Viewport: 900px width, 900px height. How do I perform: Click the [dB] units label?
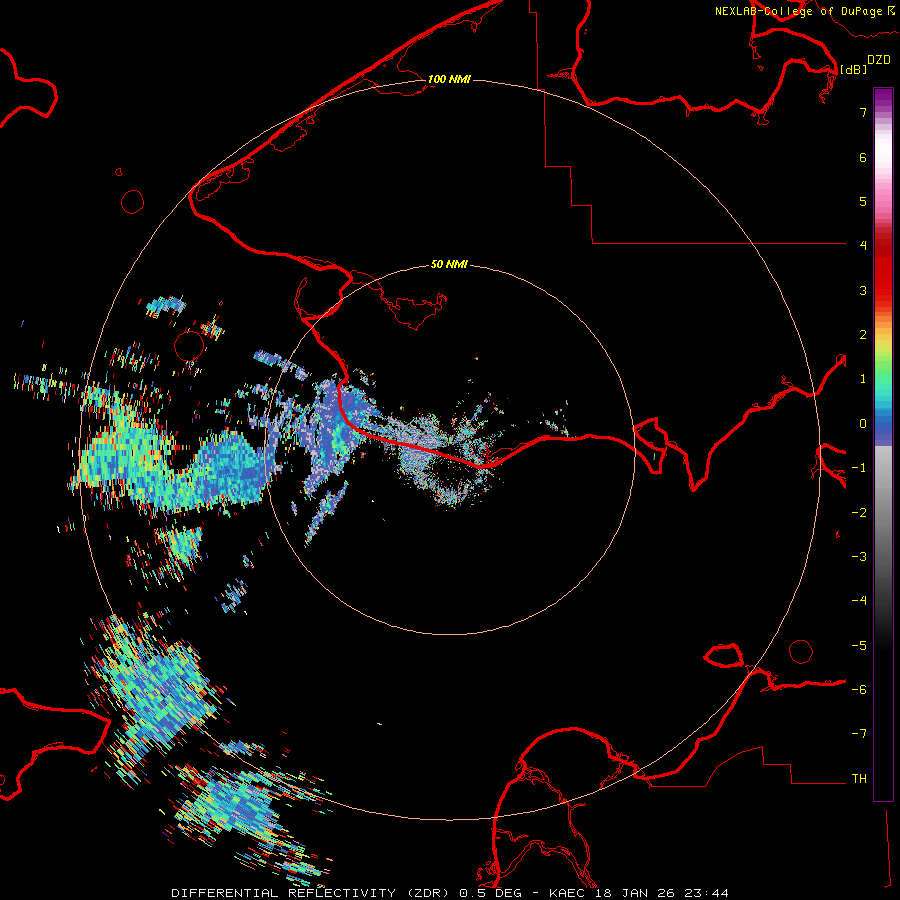854,69
